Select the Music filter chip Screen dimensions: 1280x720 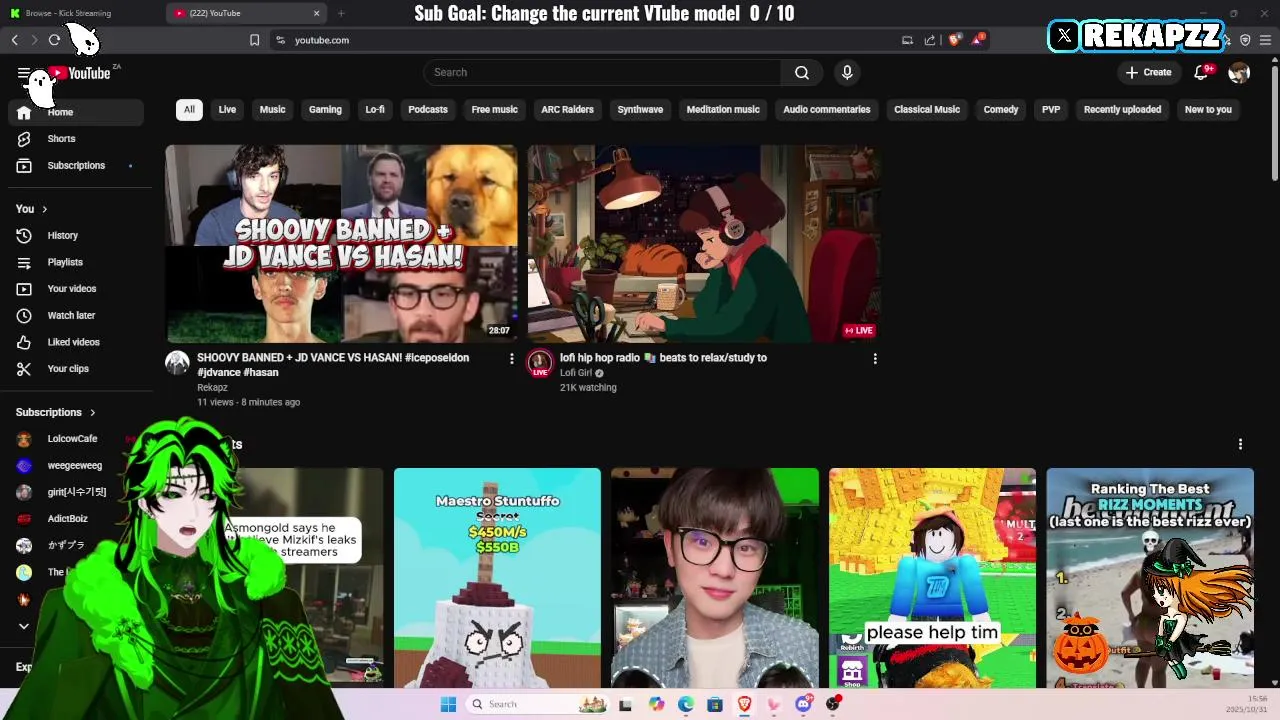[272, 109]
